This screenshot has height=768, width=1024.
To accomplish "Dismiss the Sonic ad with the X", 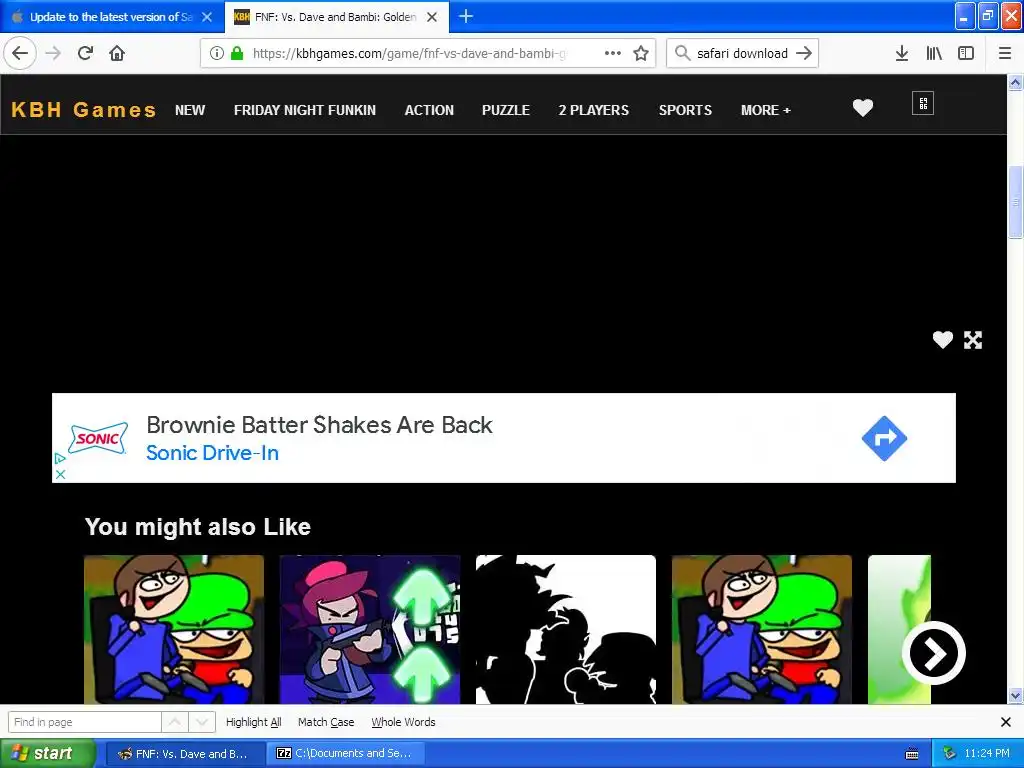I will [x=60, y=475].
